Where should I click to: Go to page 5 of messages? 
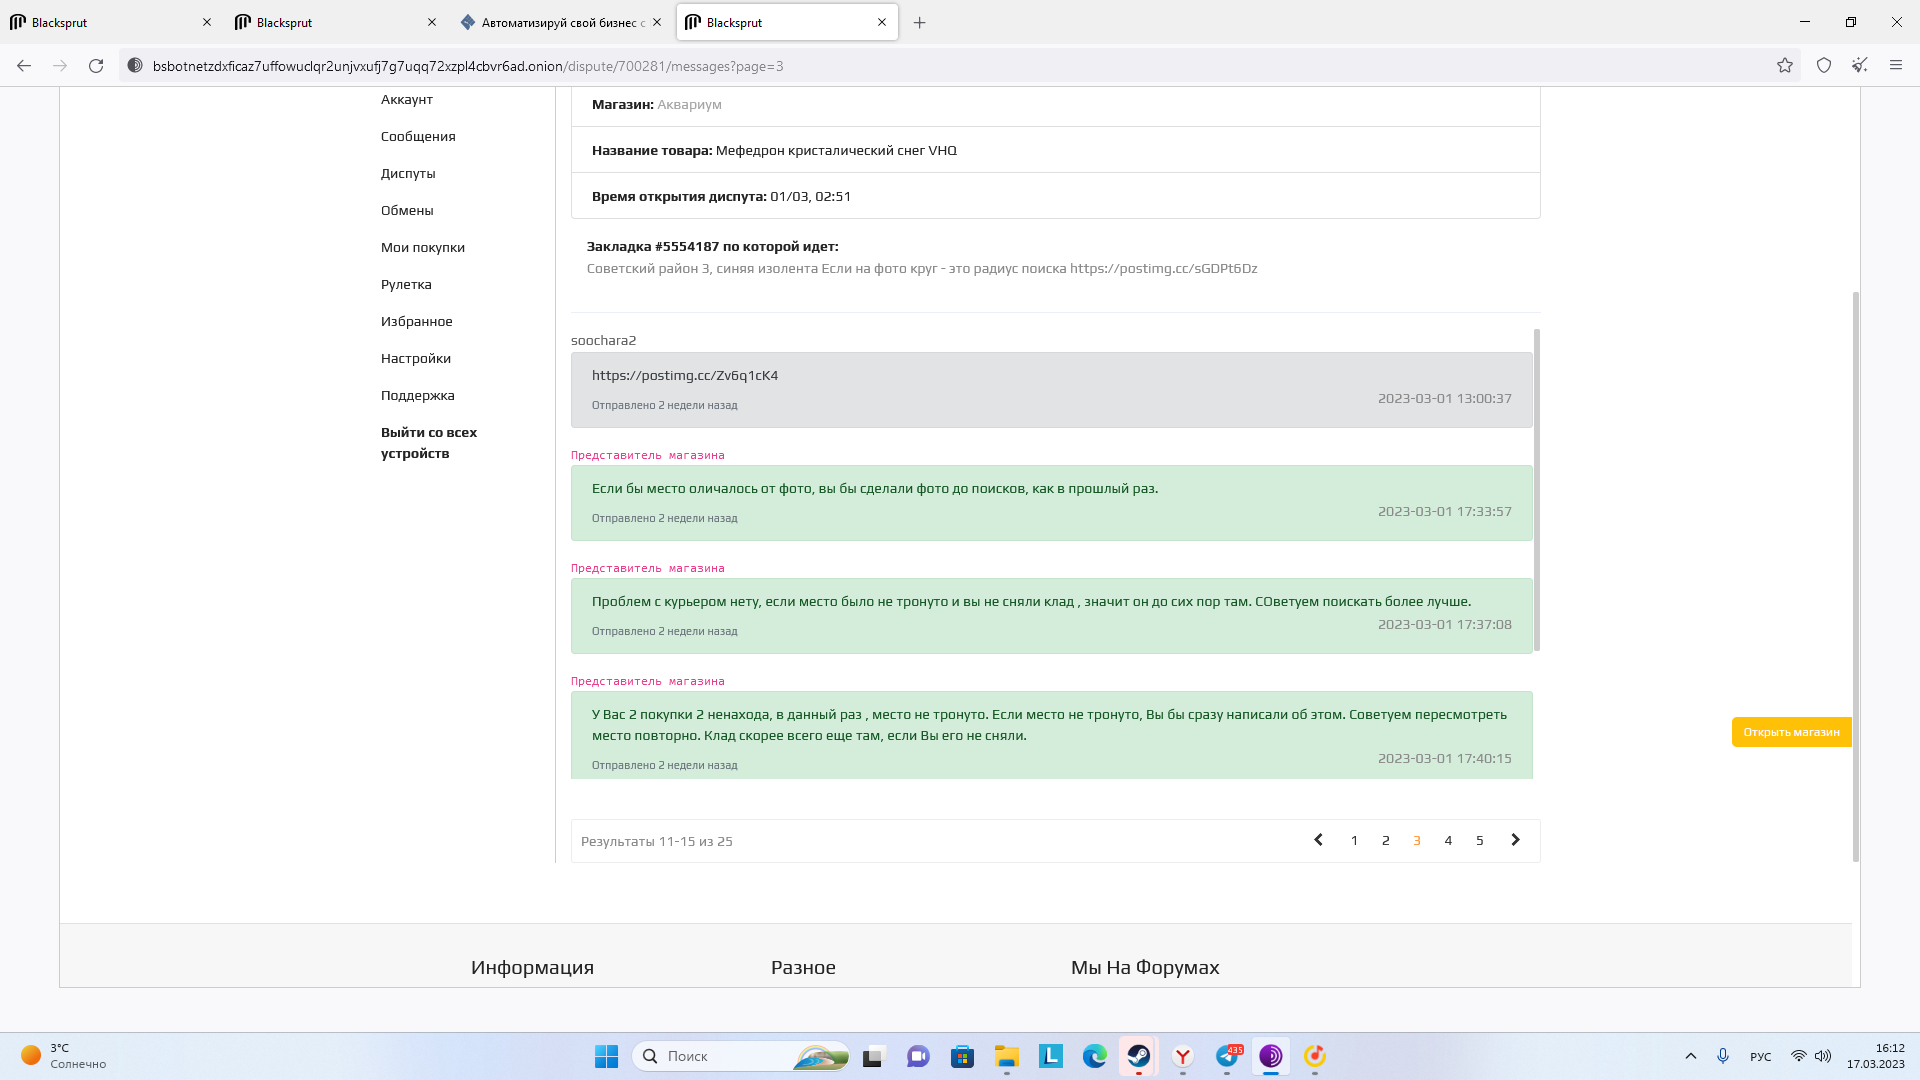coord(1480,840)
